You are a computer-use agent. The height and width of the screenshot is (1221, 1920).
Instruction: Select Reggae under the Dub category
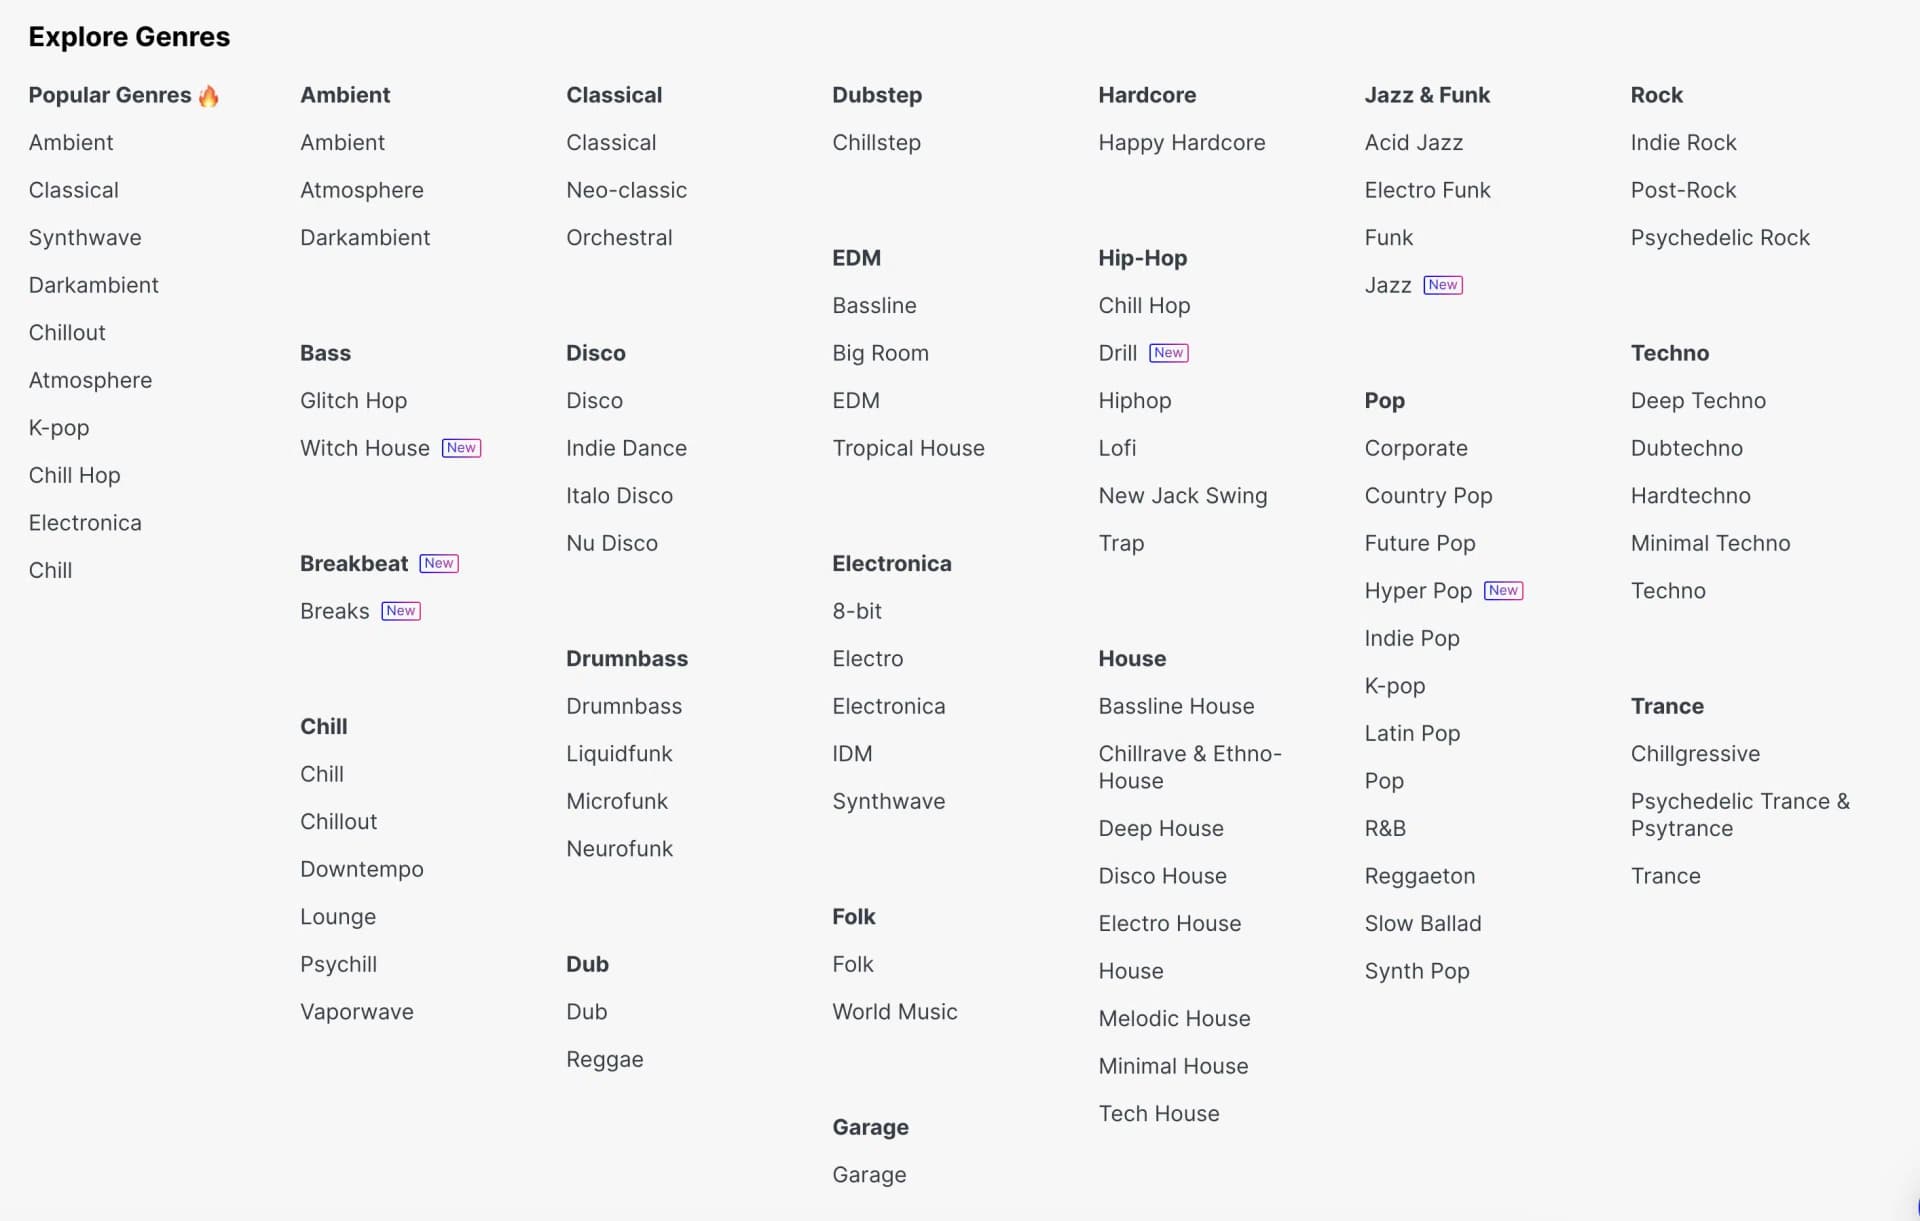[x=604, y=1058]
